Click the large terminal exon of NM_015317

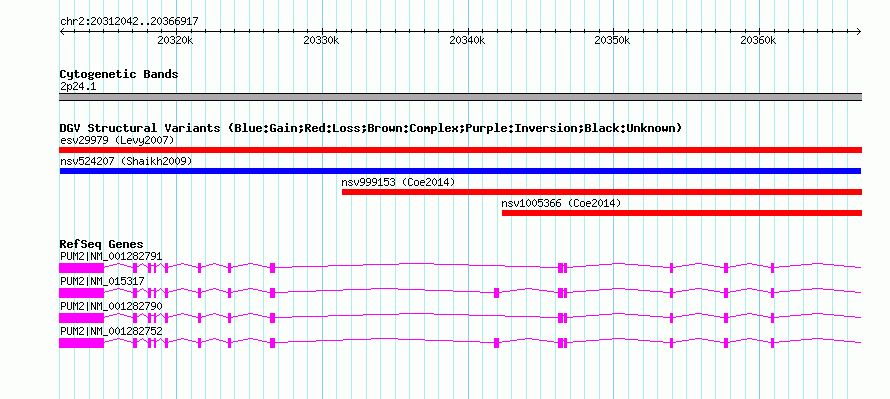tap(82, 293)
